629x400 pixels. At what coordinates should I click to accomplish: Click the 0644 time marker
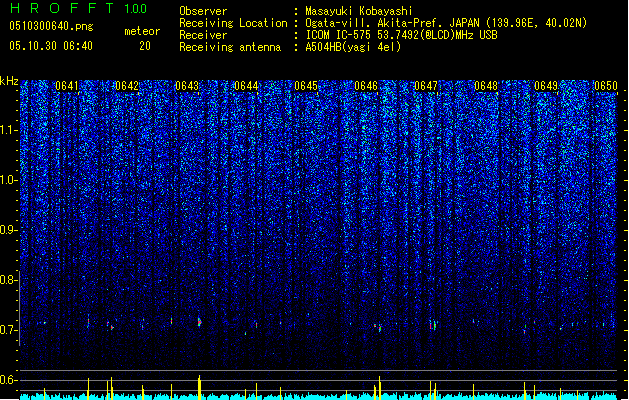tap(246, 86)
